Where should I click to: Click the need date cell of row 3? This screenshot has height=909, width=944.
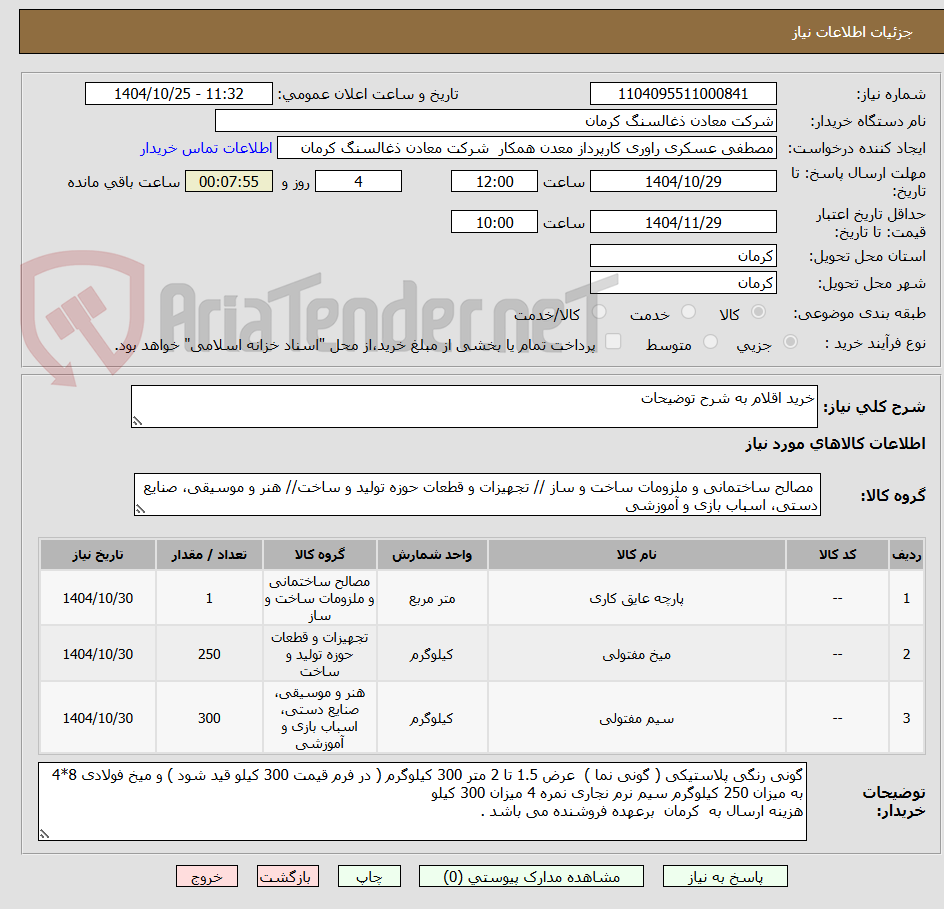pos(98,718)
